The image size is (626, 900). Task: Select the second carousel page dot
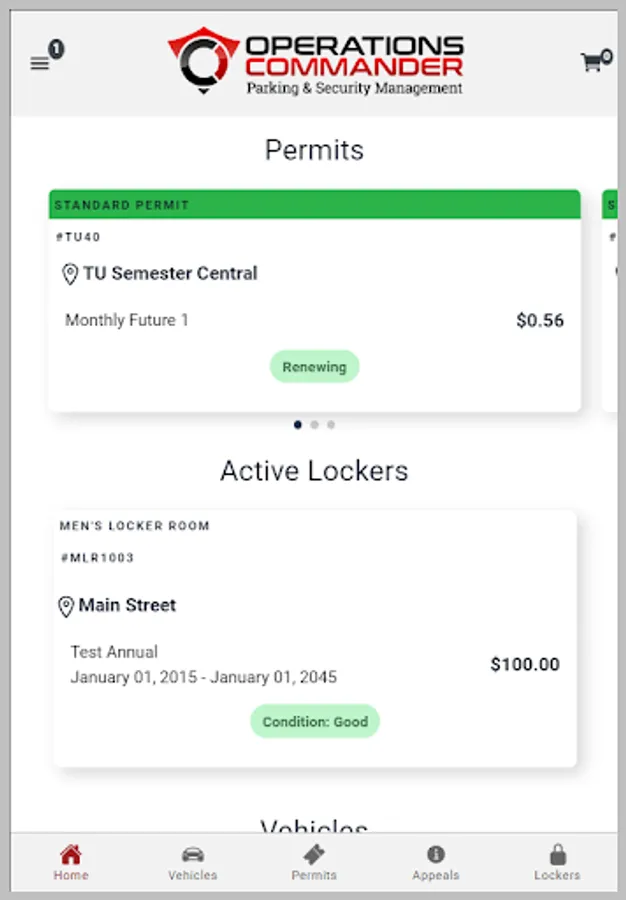(314, 425)
